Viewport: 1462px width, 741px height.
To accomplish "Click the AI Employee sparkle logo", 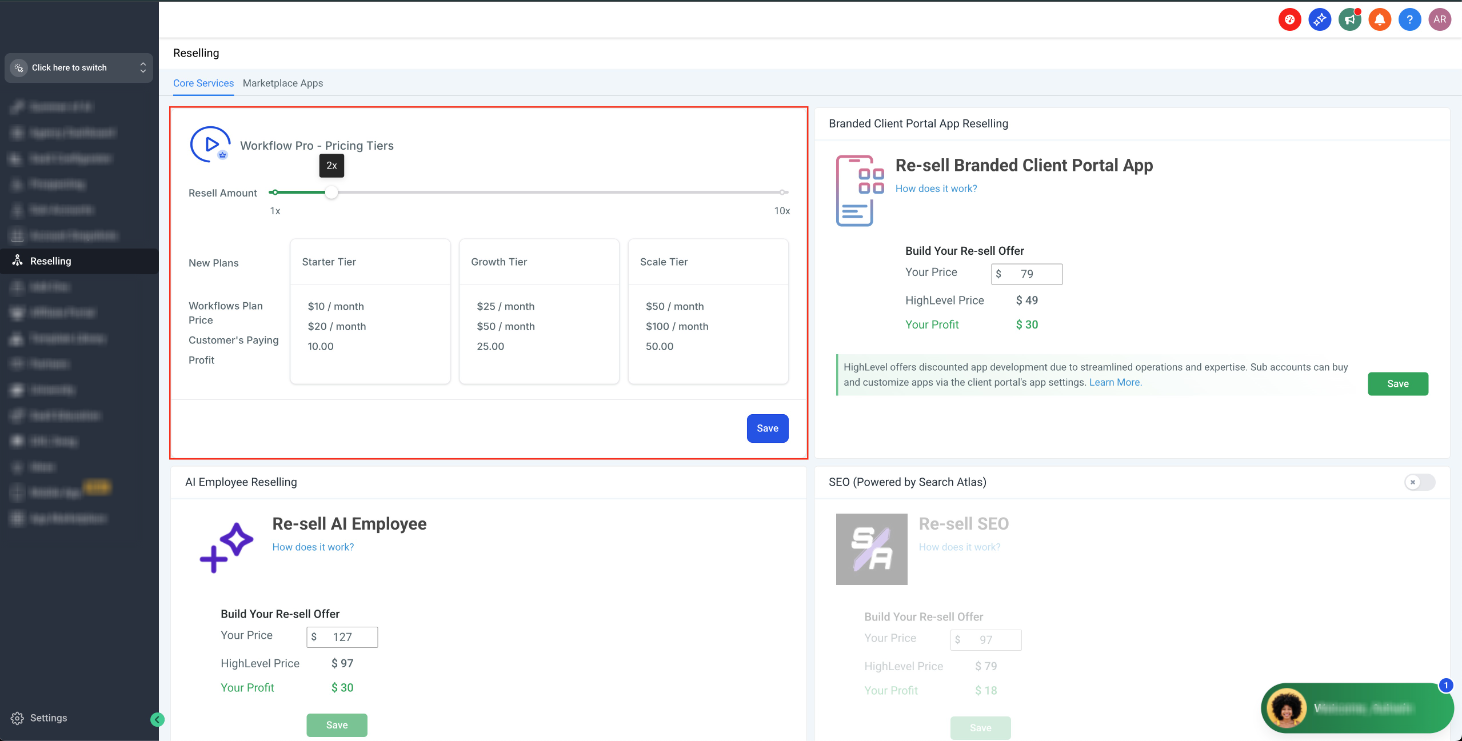I will click(x=227, y=548).
